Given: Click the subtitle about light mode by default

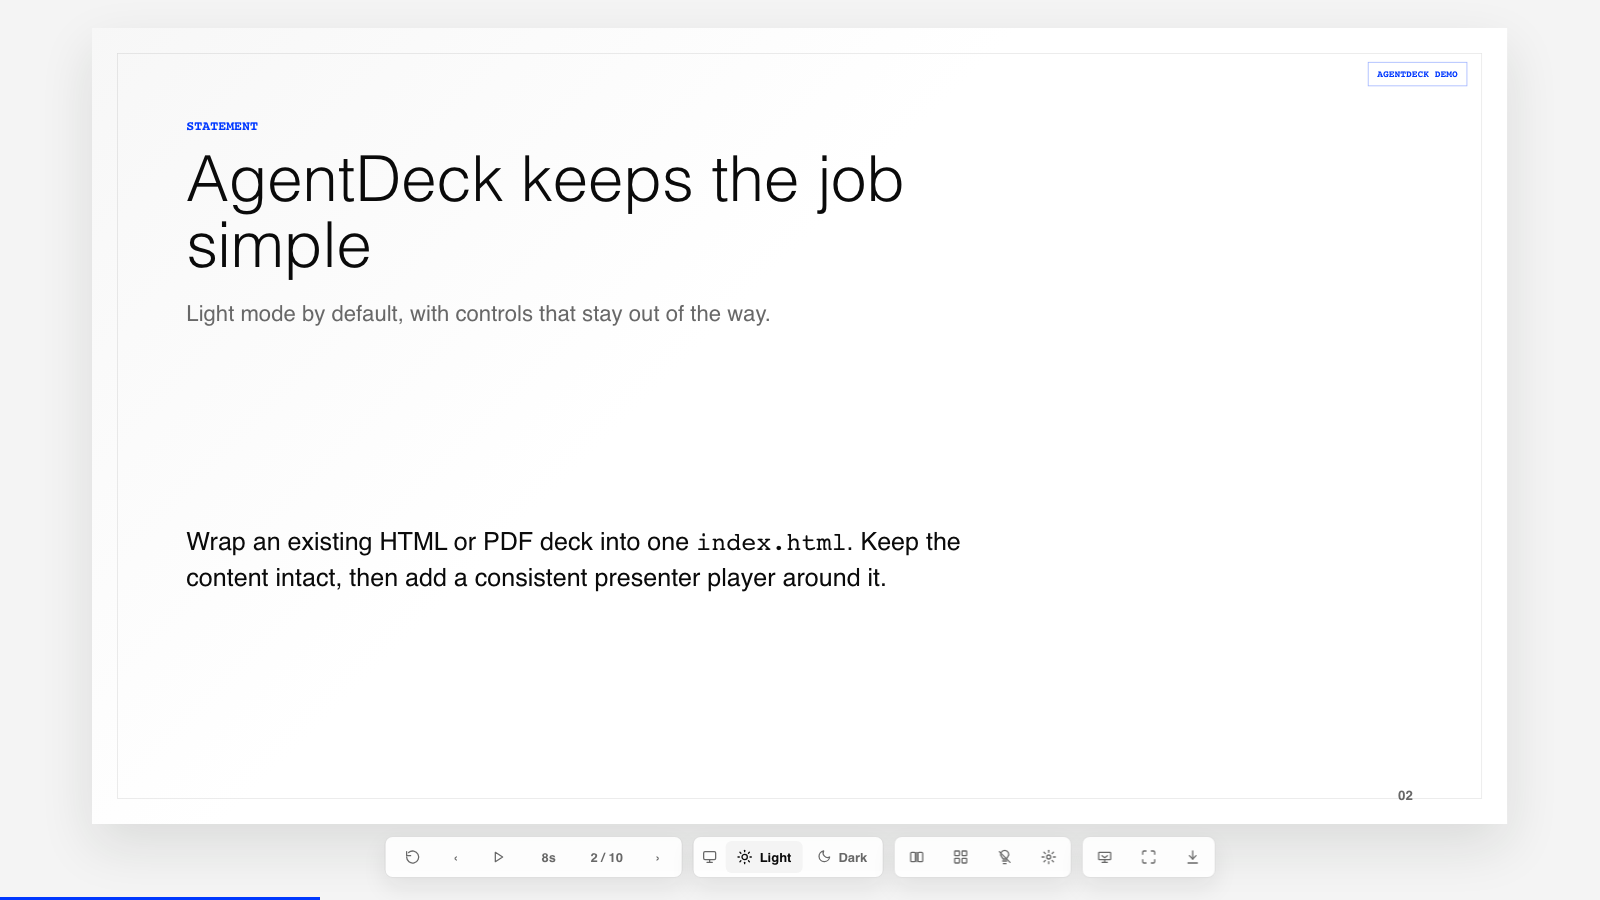Looking at the screenshot, I should coord(478,314).
